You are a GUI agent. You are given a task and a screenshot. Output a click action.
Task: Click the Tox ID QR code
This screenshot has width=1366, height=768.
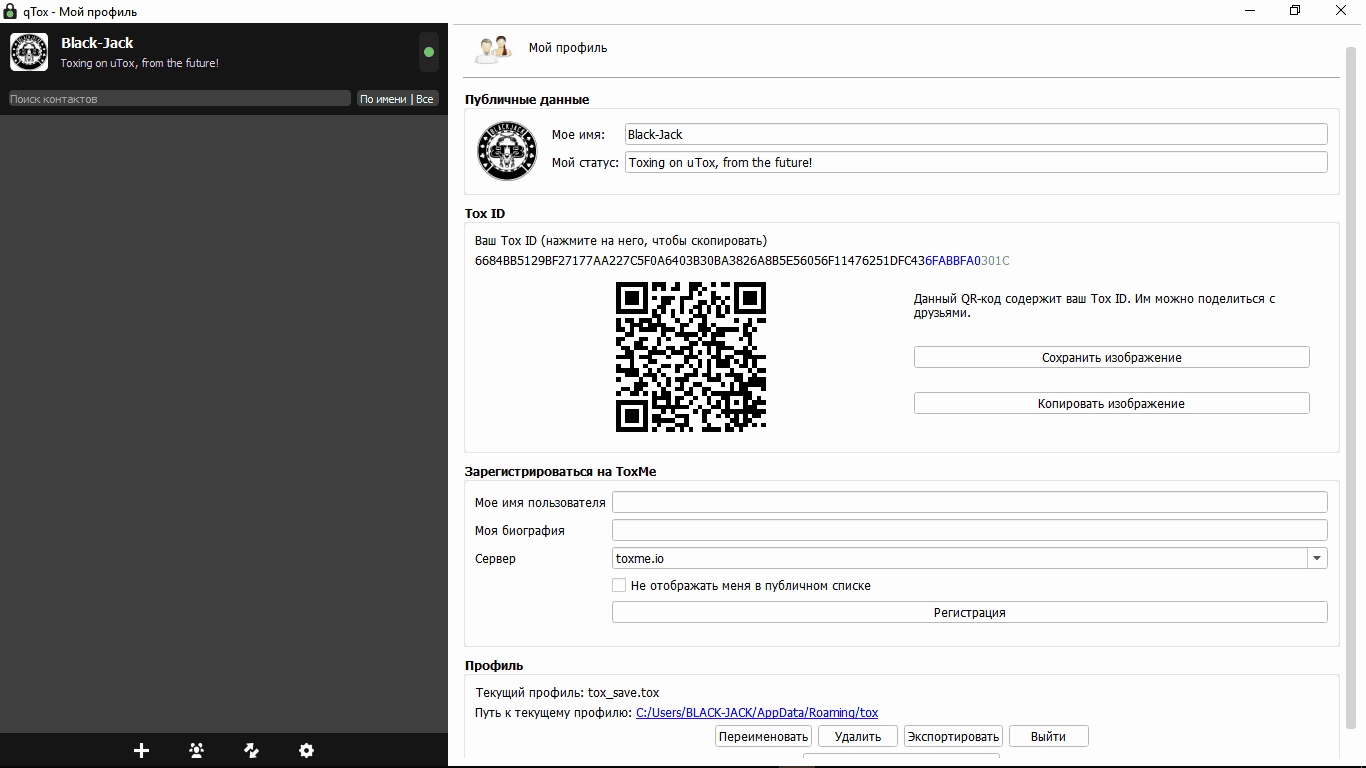point(690,357)
